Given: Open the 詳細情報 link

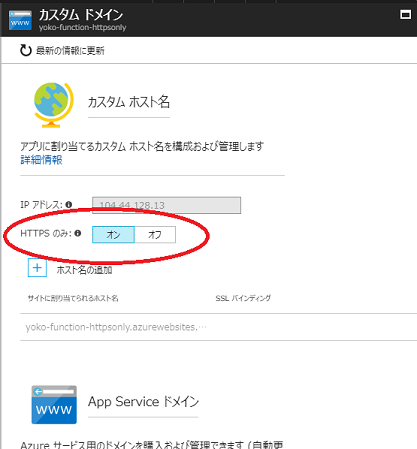Looking at the screenshot, I should (x=41, y=160).
